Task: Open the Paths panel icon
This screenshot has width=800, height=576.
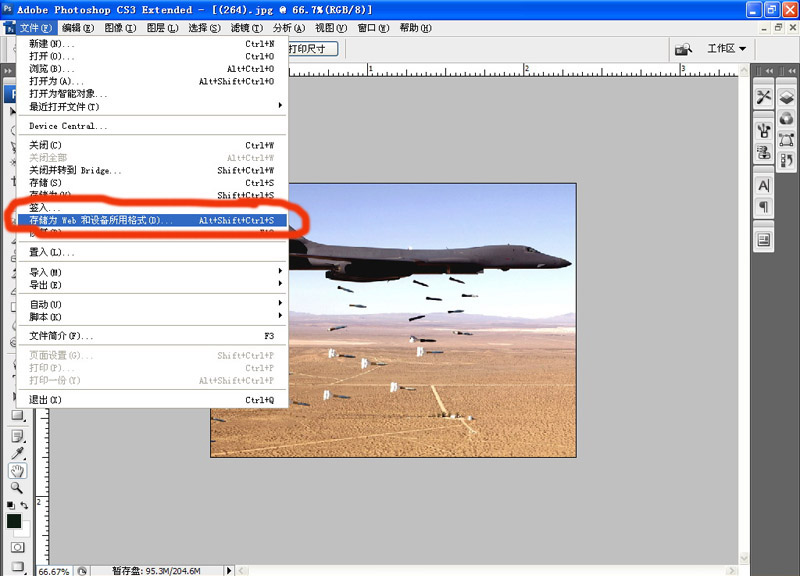Action: coord(787,140)
